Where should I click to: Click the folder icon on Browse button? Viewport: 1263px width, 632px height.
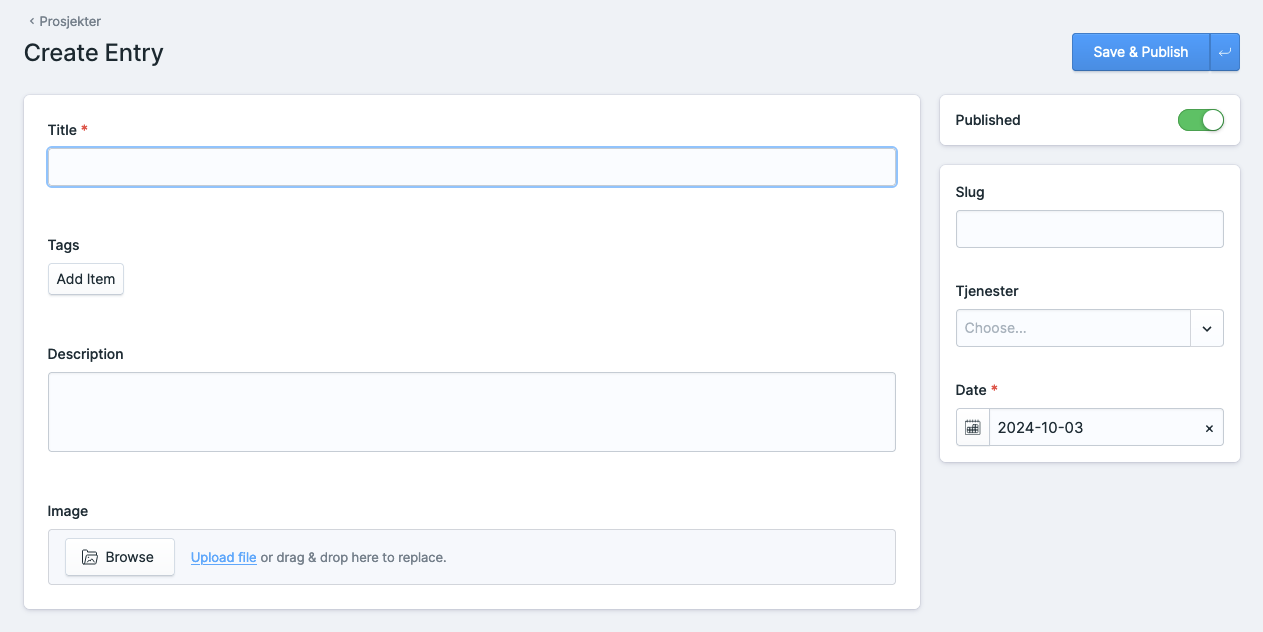(x=90, y=557)
